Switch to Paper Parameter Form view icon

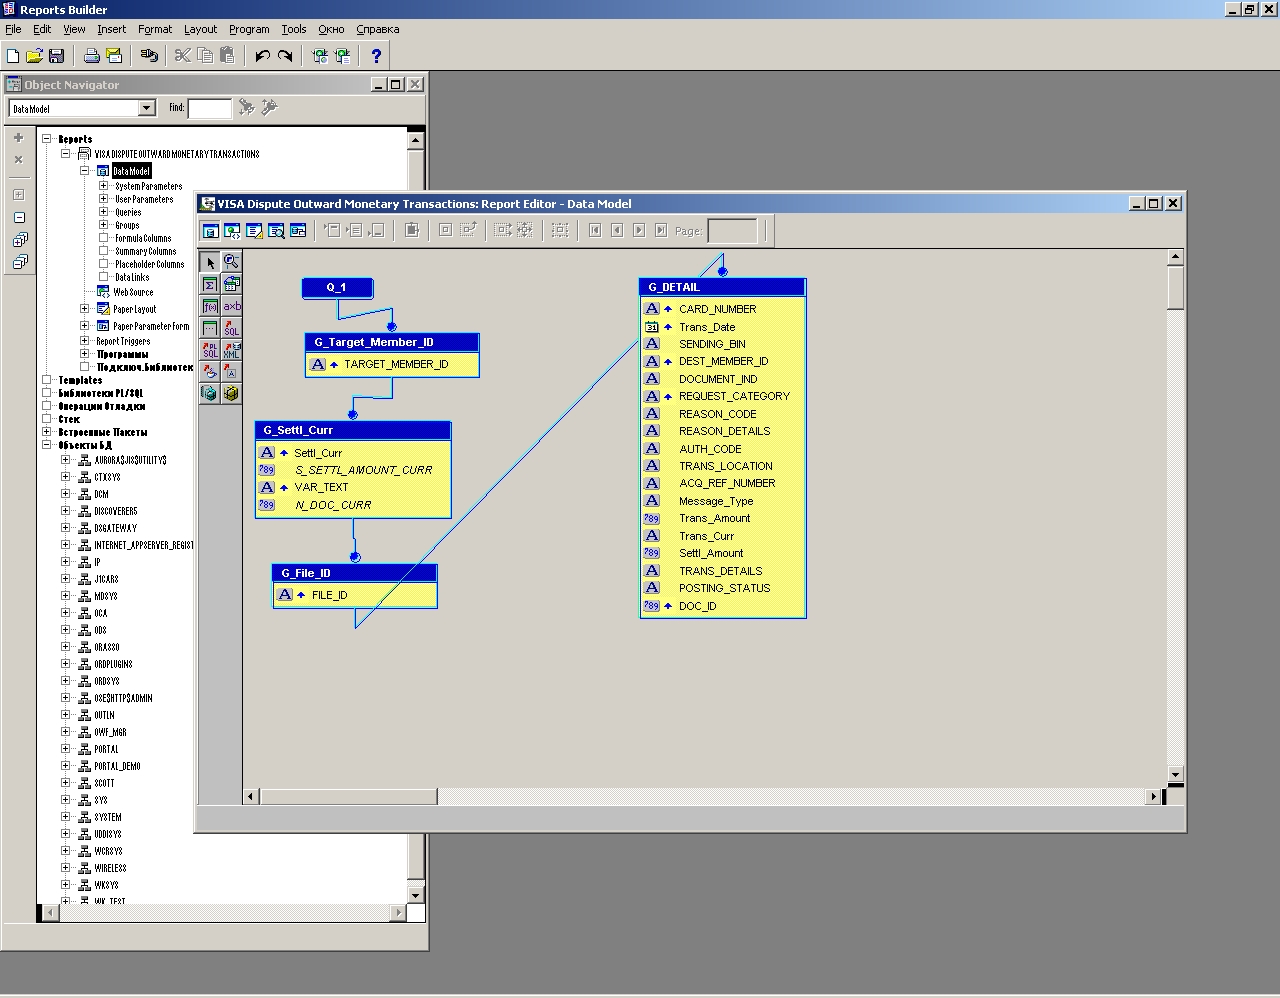coord(298,231)
